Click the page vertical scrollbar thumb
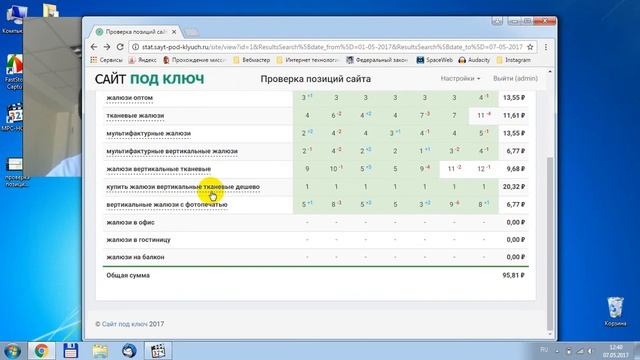 click(x=550, y=243)
